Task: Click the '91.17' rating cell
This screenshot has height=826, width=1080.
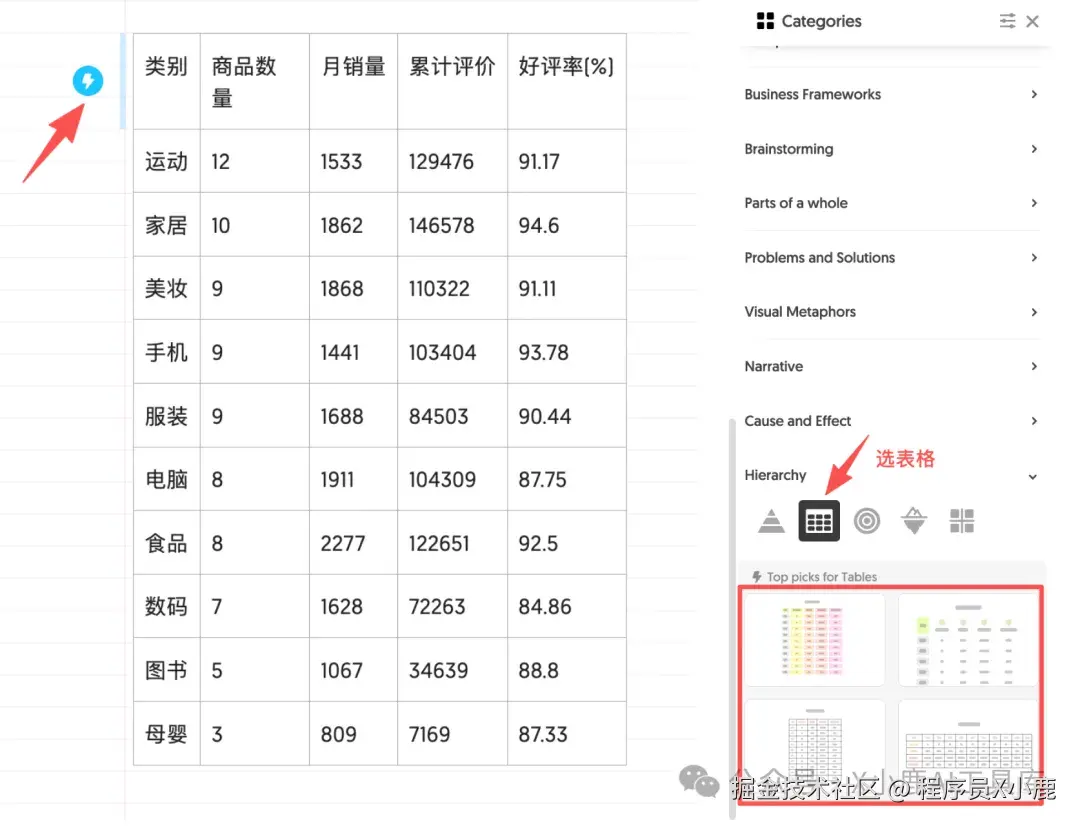Action: point(567,161)
